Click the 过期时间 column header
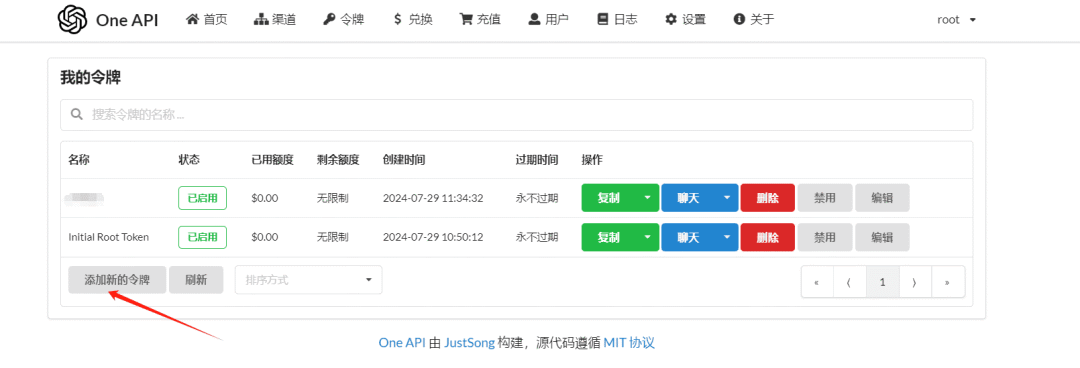The image size is (1080, 368). 537,160
